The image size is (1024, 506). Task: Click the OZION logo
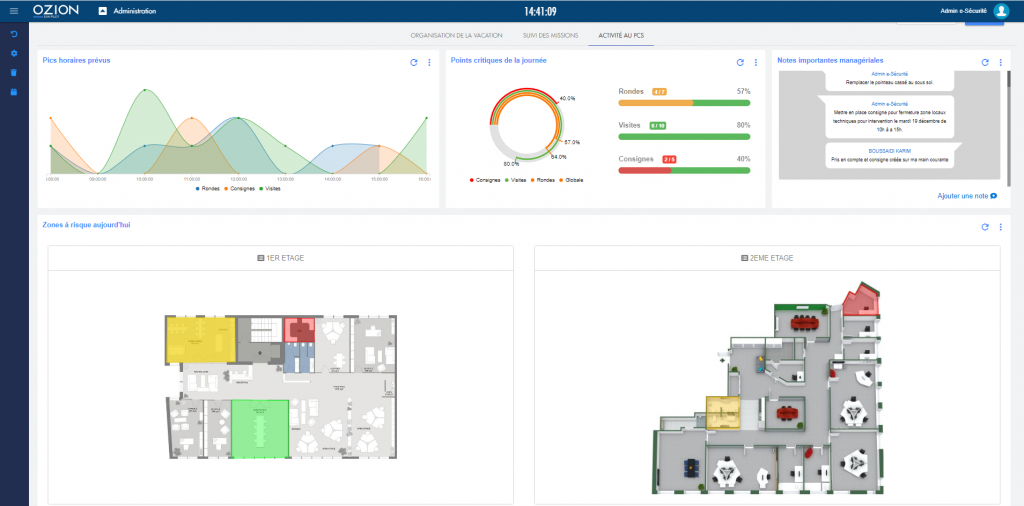(56, 11)
